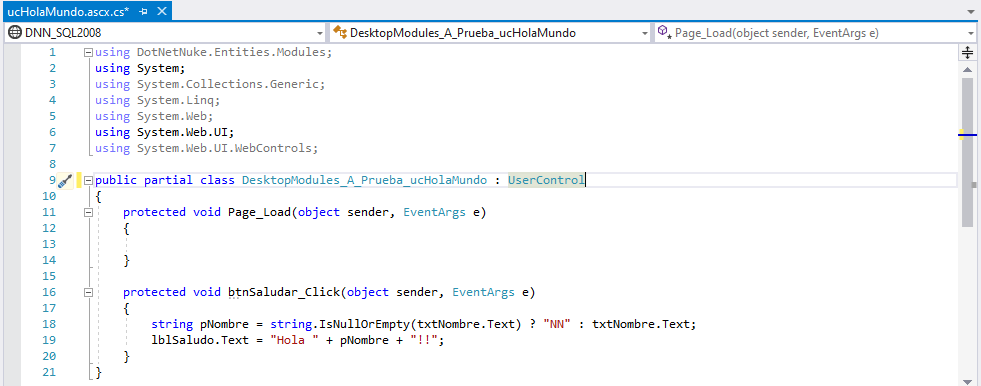Click the split editor window icon

coord(967,53)
